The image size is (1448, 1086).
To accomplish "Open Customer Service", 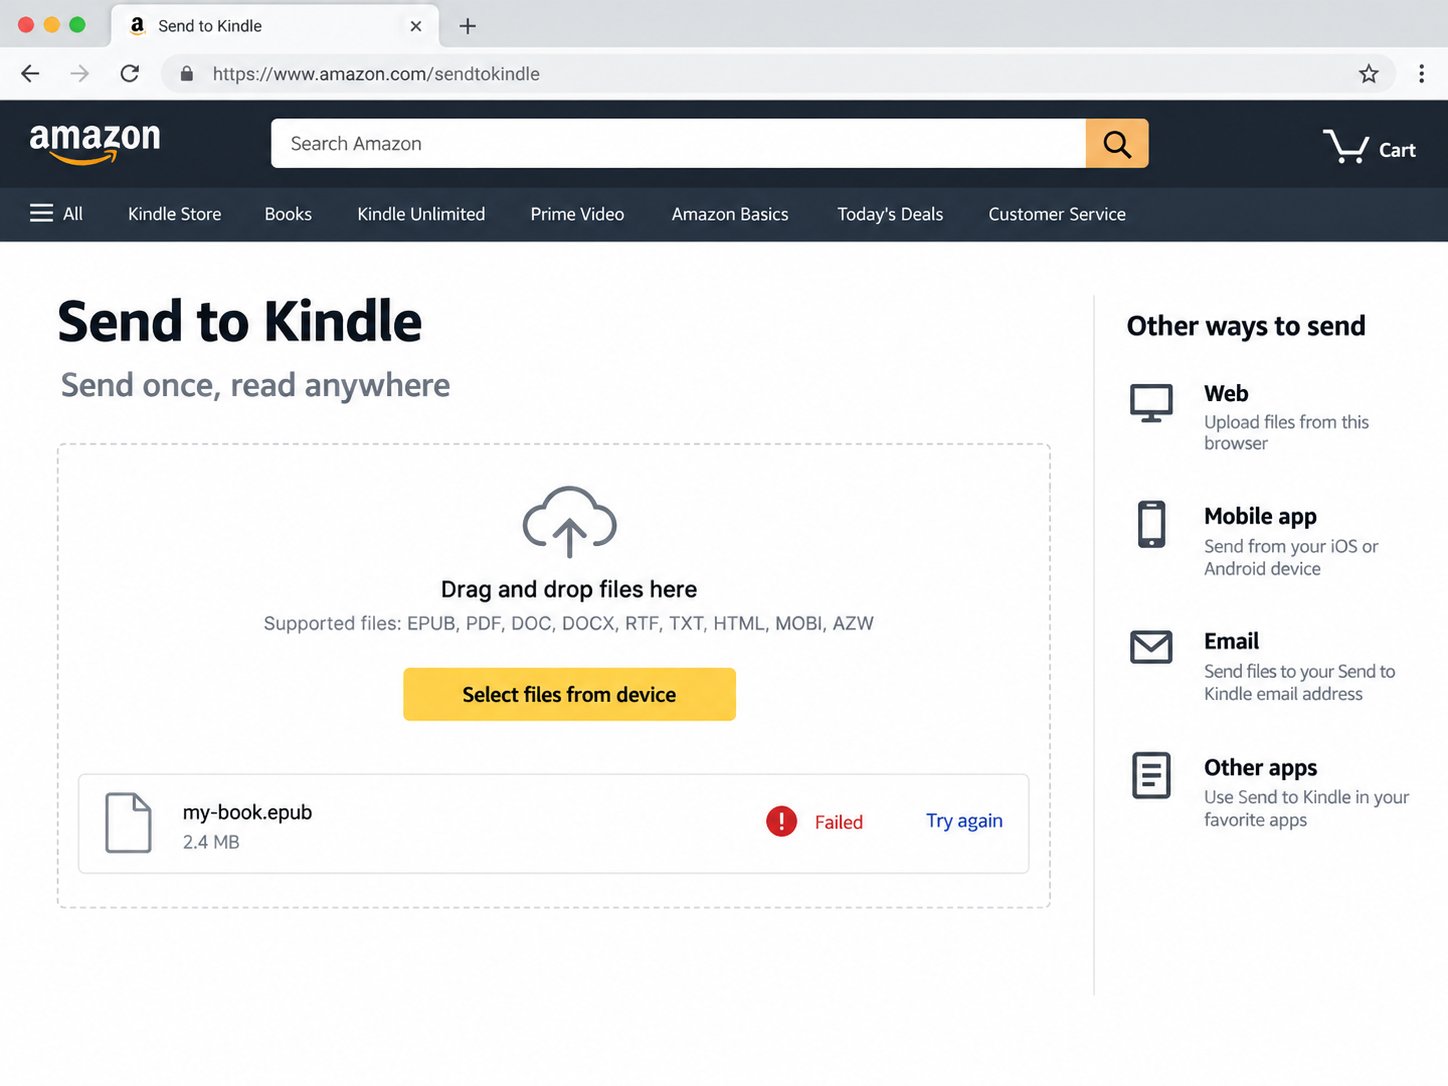I will pyautogui.click(x=1057, y=214).
